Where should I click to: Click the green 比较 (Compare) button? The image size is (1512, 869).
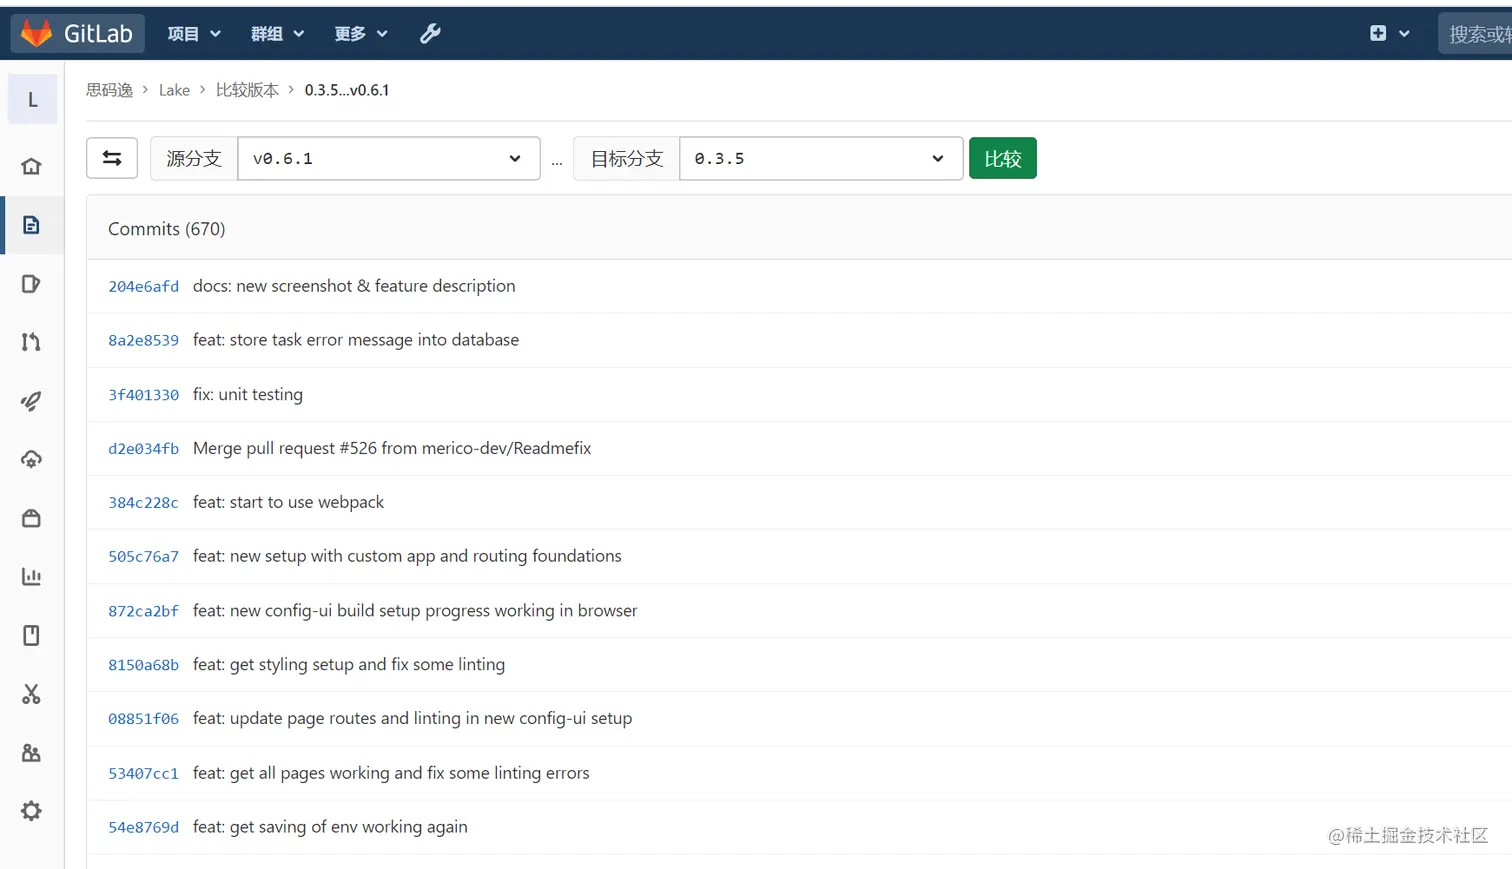[1003, 158]
